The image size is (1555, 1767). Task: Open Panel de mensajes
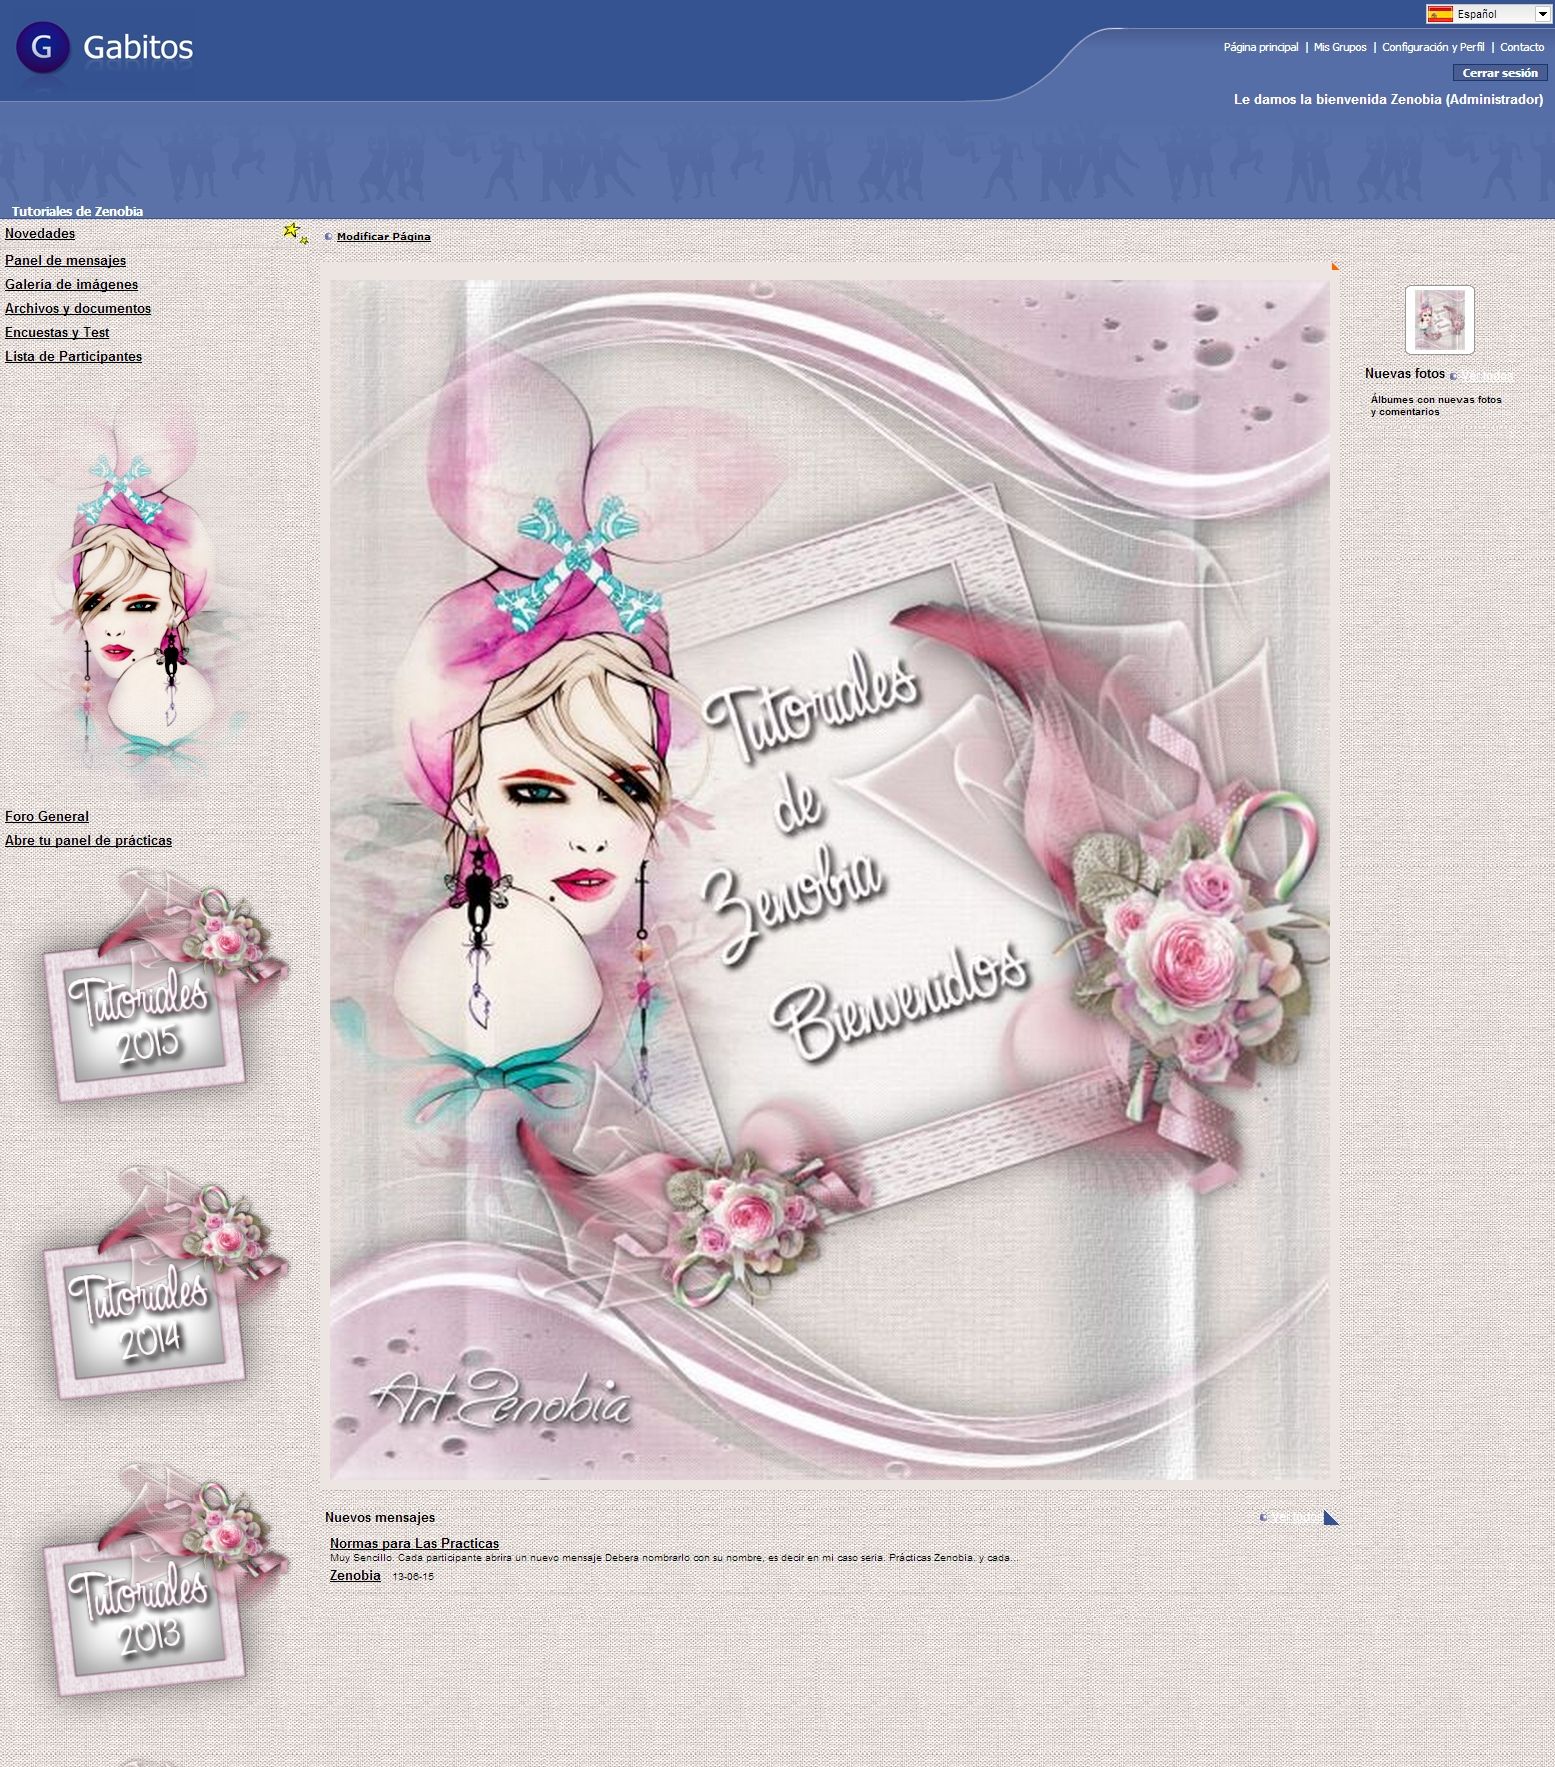[65, 260]
